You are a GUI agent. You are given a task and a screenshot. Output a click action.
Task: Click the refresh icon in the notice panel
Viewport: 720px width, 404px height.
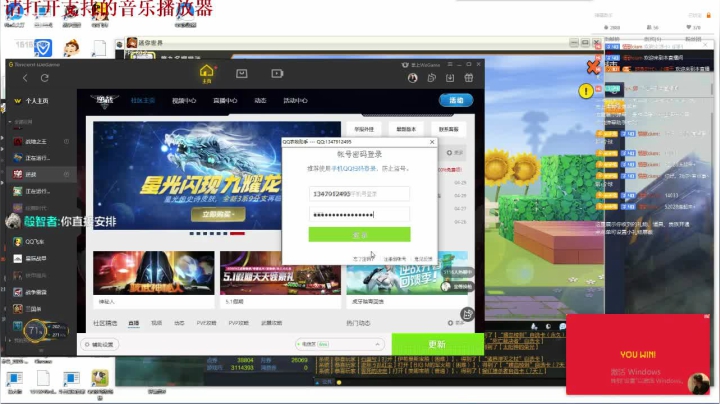[449, 152]
